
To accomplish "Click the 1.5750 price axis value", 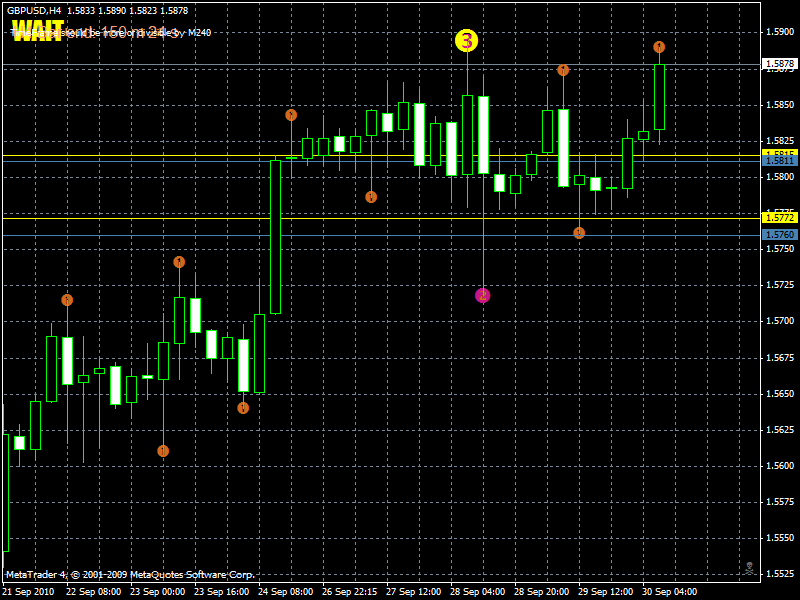I will tap(780, 249).
